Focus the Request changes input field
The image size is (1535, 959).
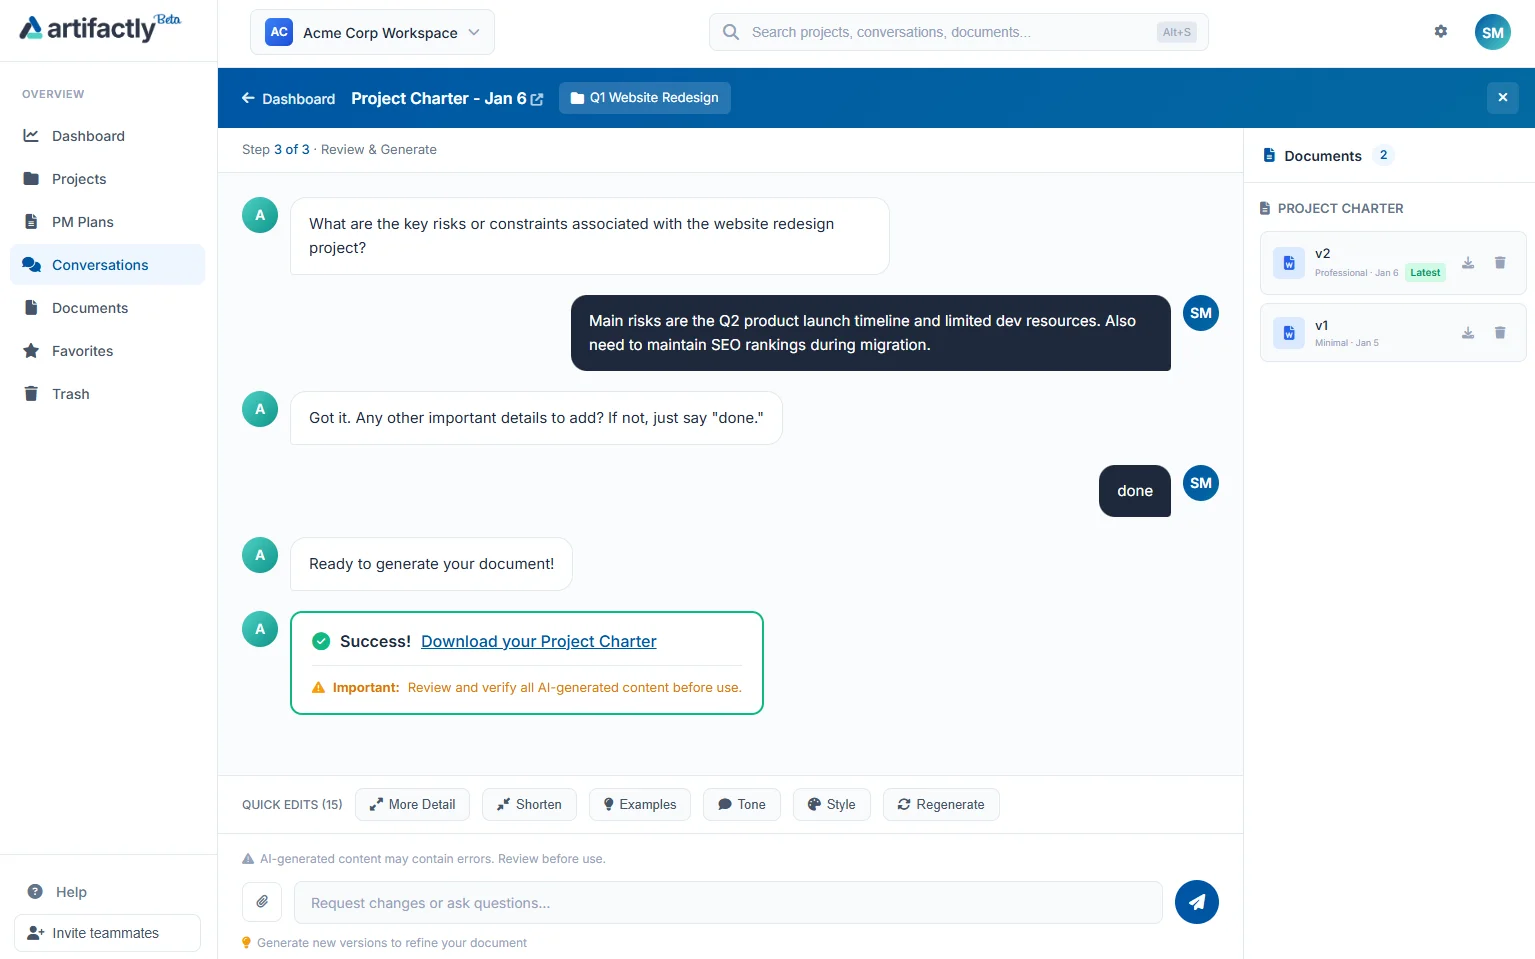coord(728,902)
